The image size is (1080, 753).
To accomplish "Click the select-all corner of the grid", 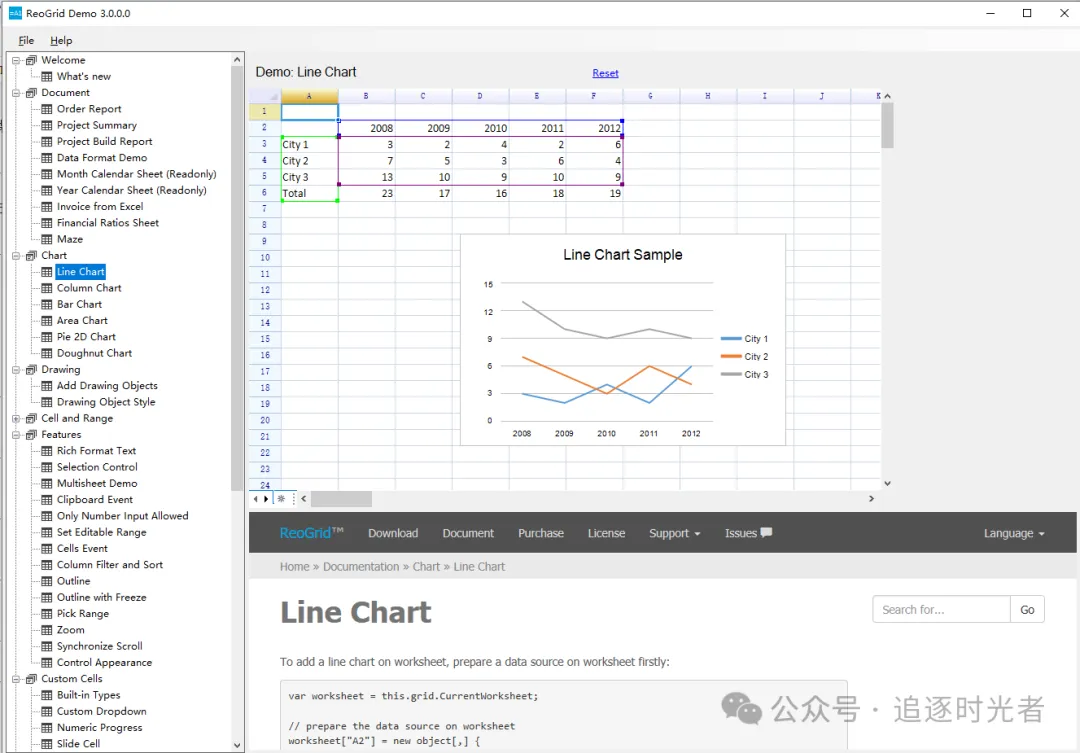I will pos(264,96).
